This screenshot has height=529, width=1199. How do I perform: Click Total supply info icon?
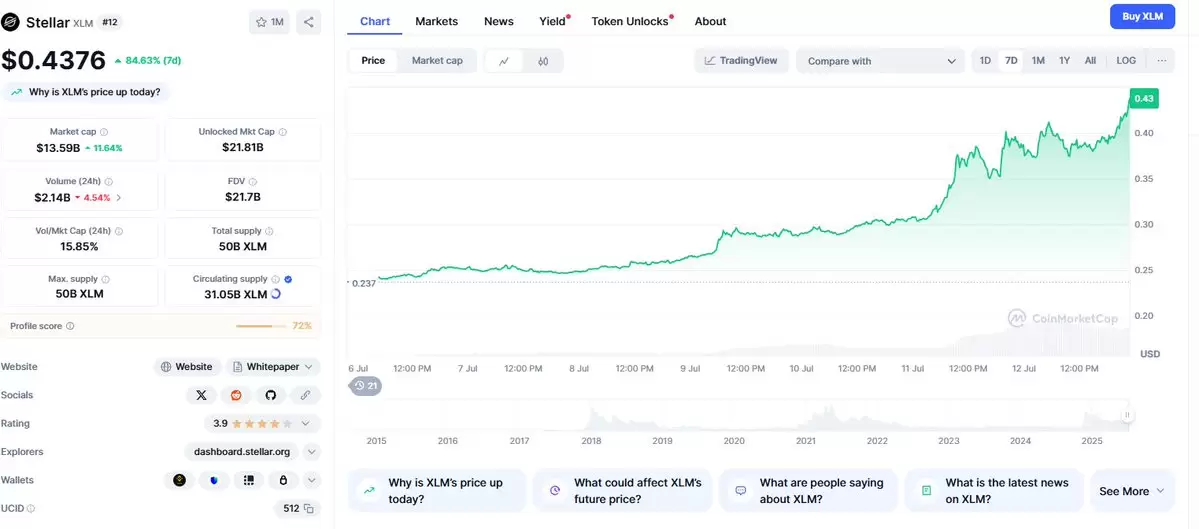[269, 231]
